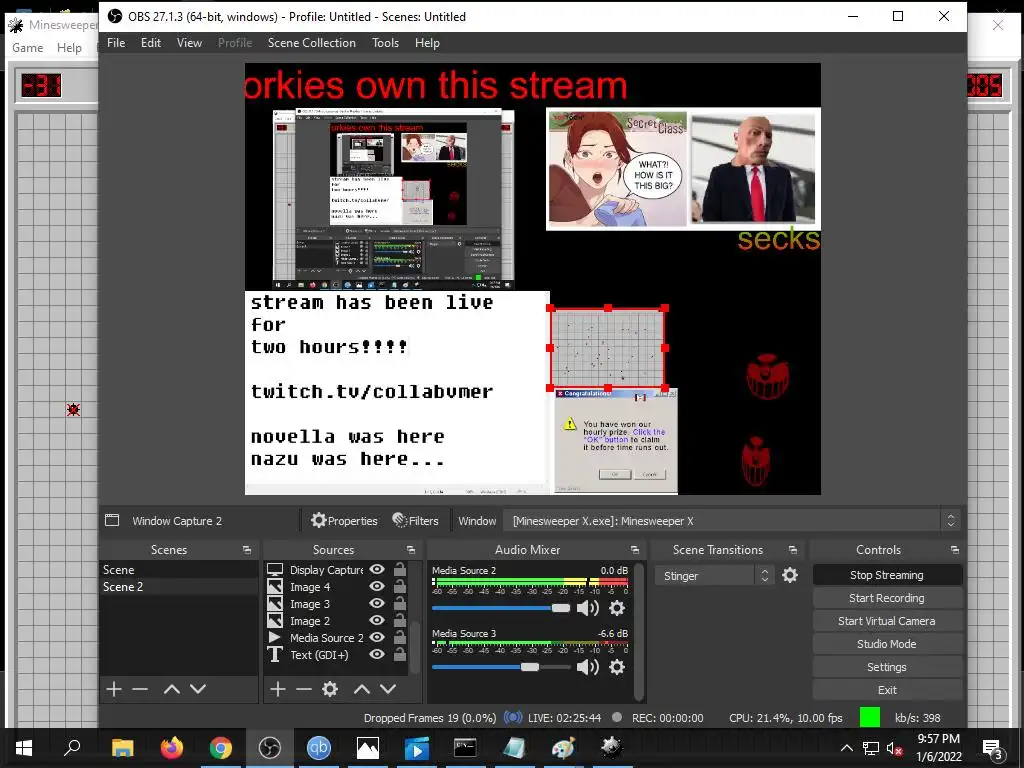The image size is (1024, 768).
Task: Open OBS Studio from the taskbar
Action: click(x=270, y=748)
